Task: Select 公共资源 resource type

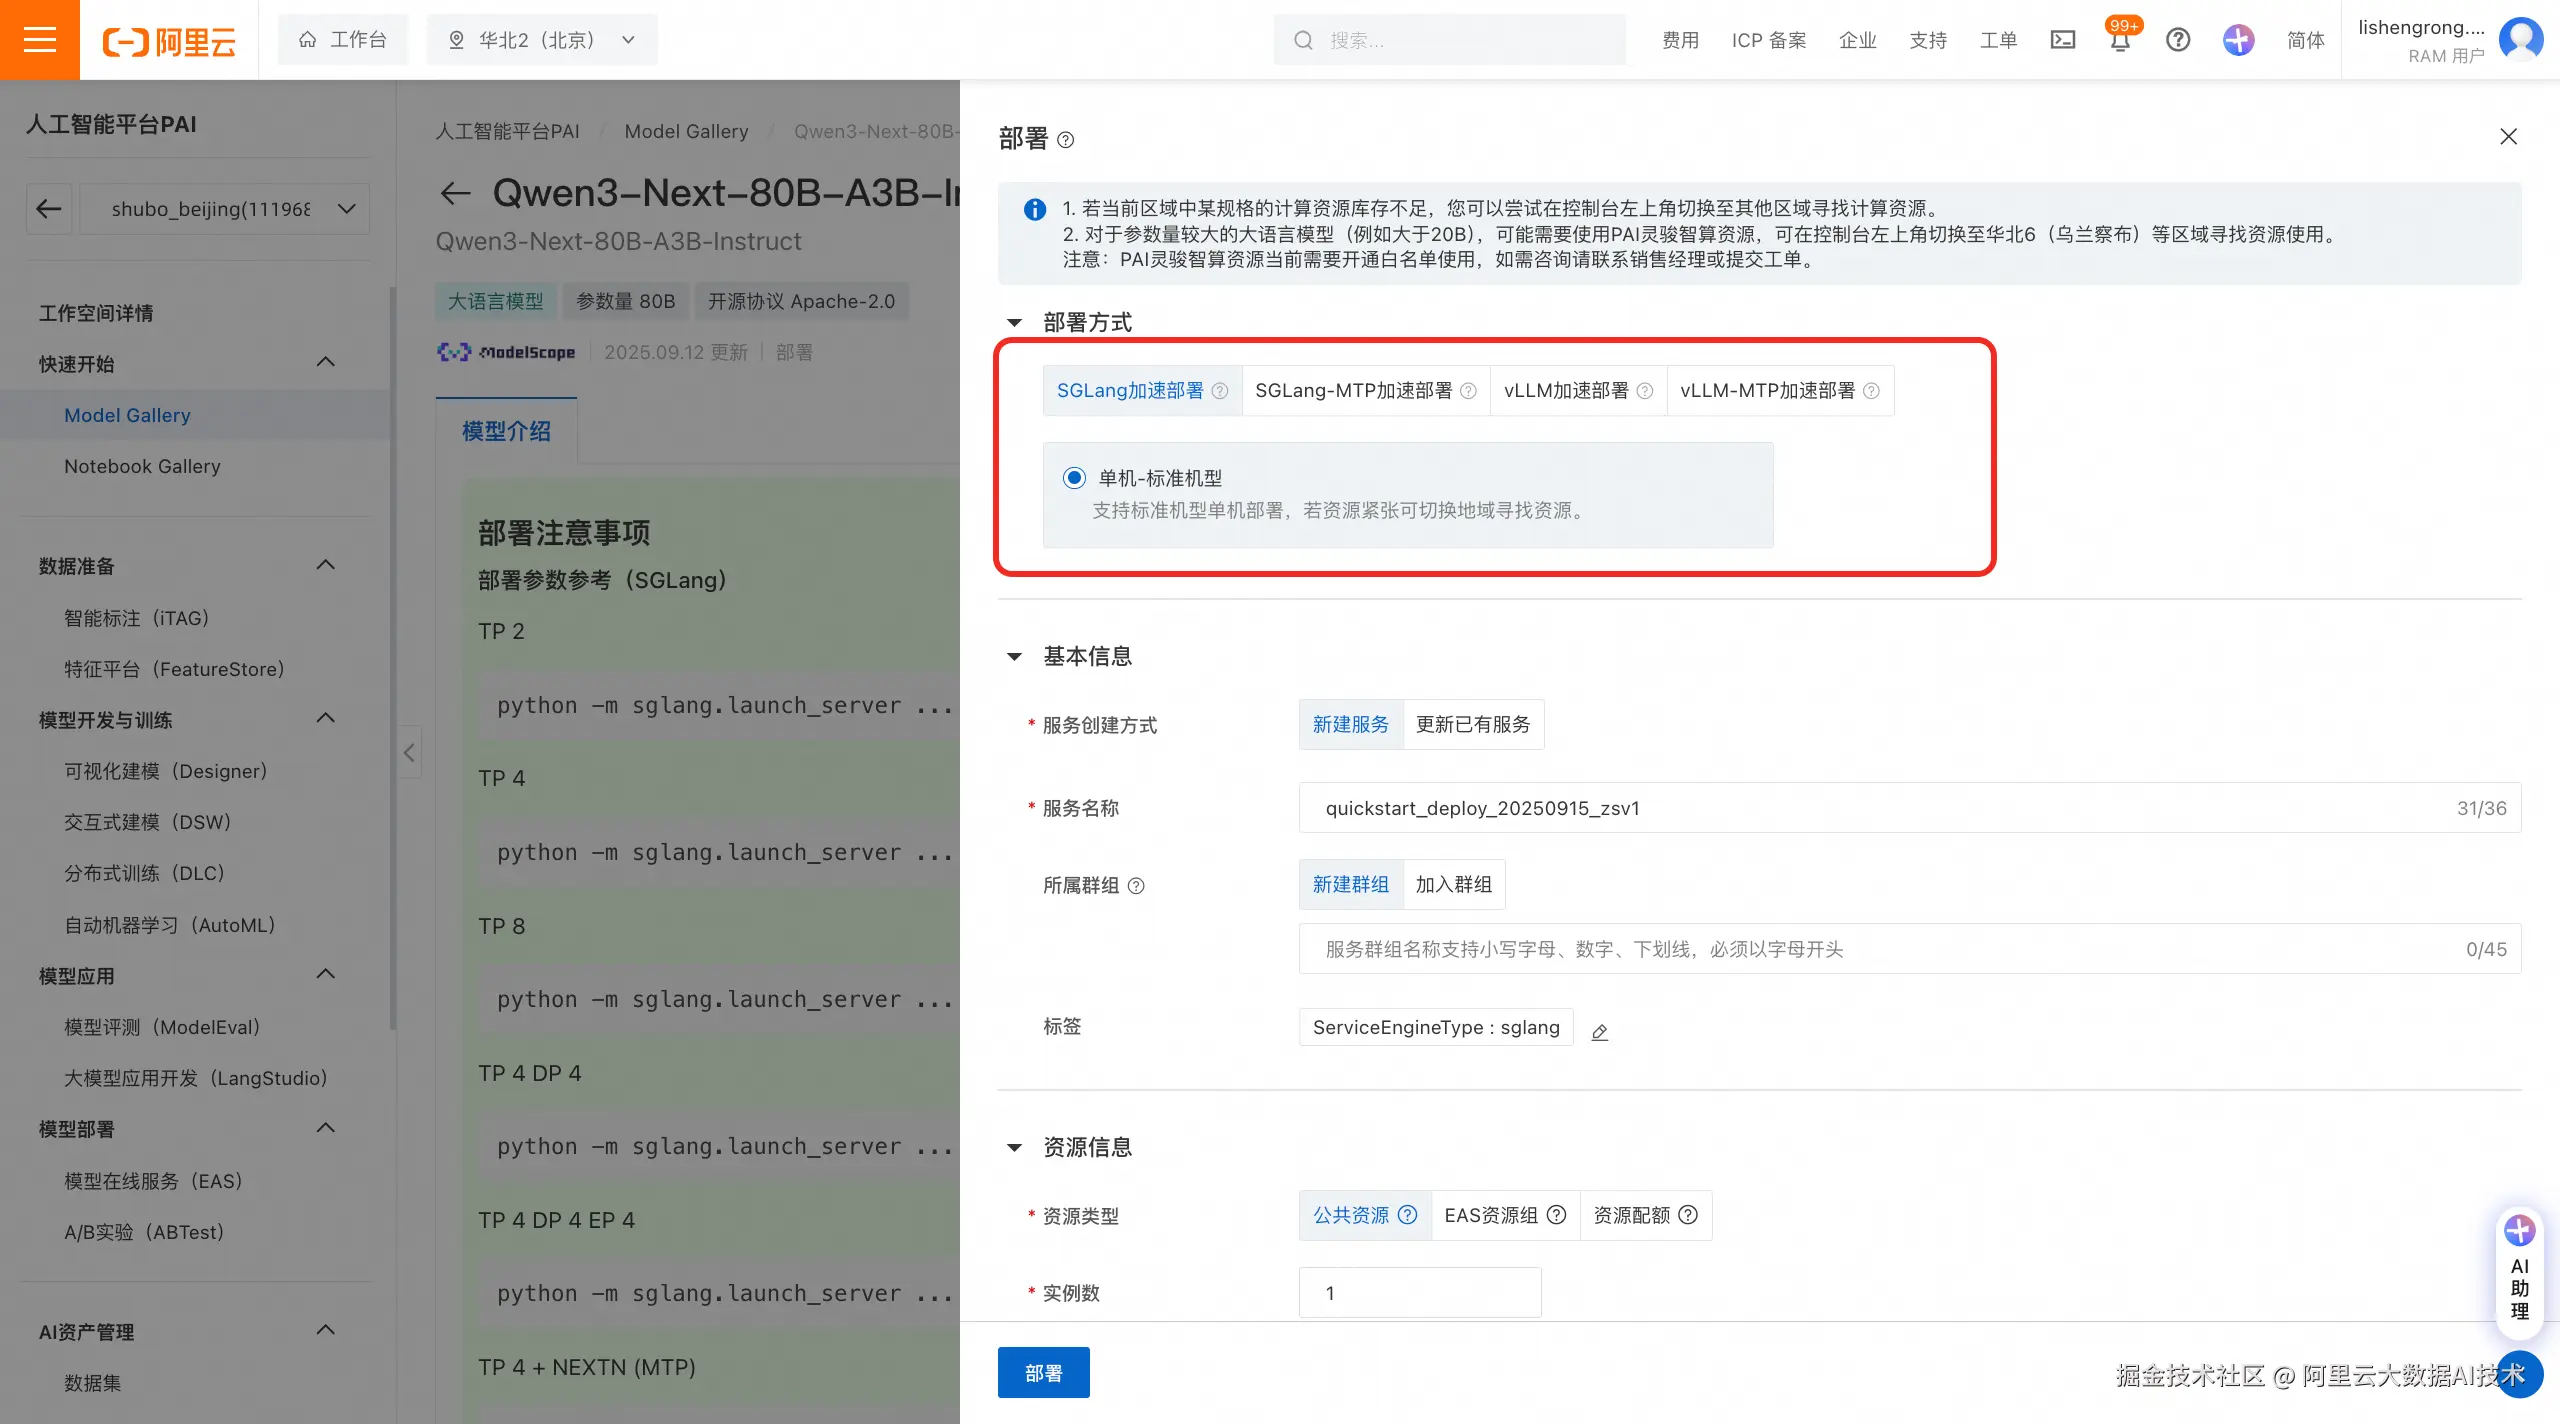Action: coord(1365,1215)
